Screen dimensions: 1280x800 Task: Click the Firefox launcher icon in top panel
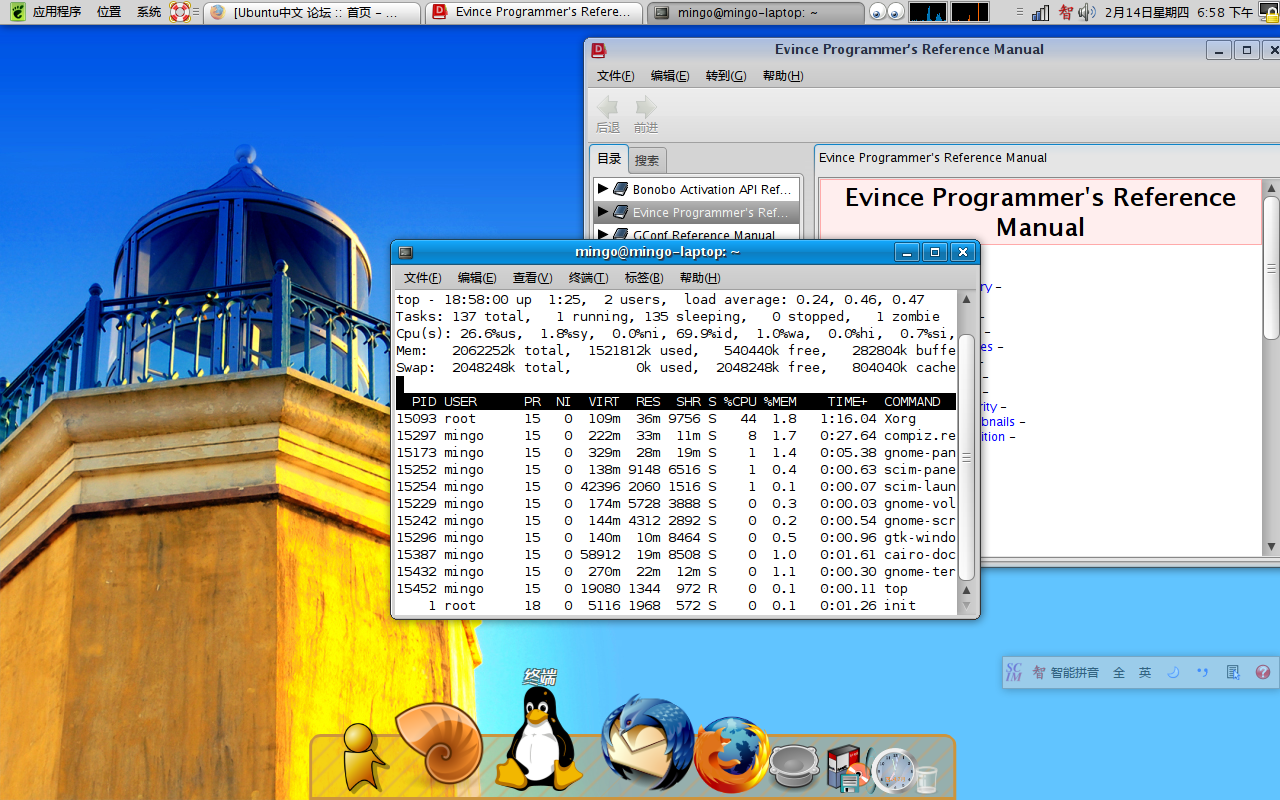(216, 12)
